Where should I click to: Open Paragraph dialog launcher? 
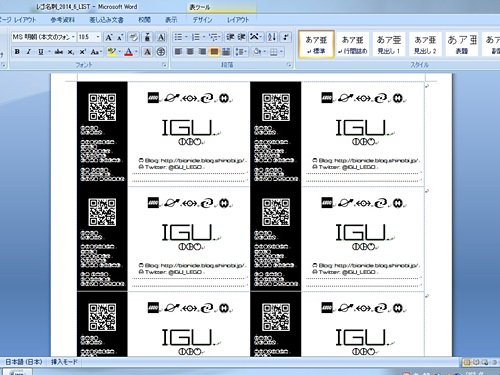click(x=289, y=65)
